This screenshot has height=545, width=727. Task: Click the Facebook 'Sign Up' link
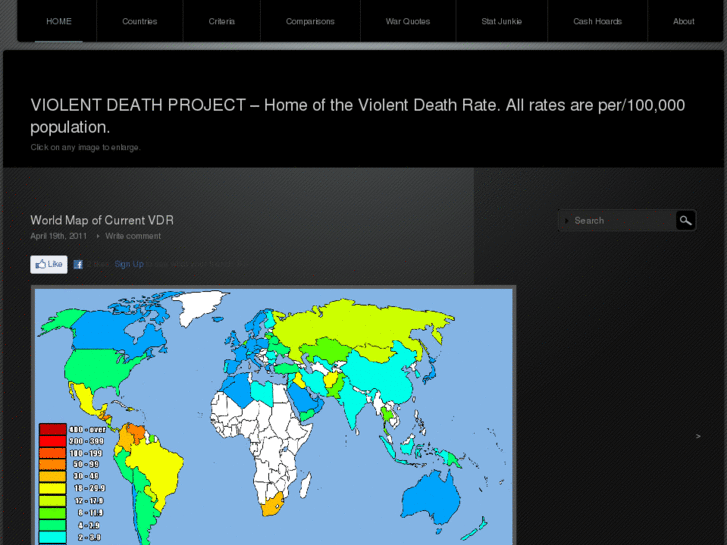click(129, 264)
